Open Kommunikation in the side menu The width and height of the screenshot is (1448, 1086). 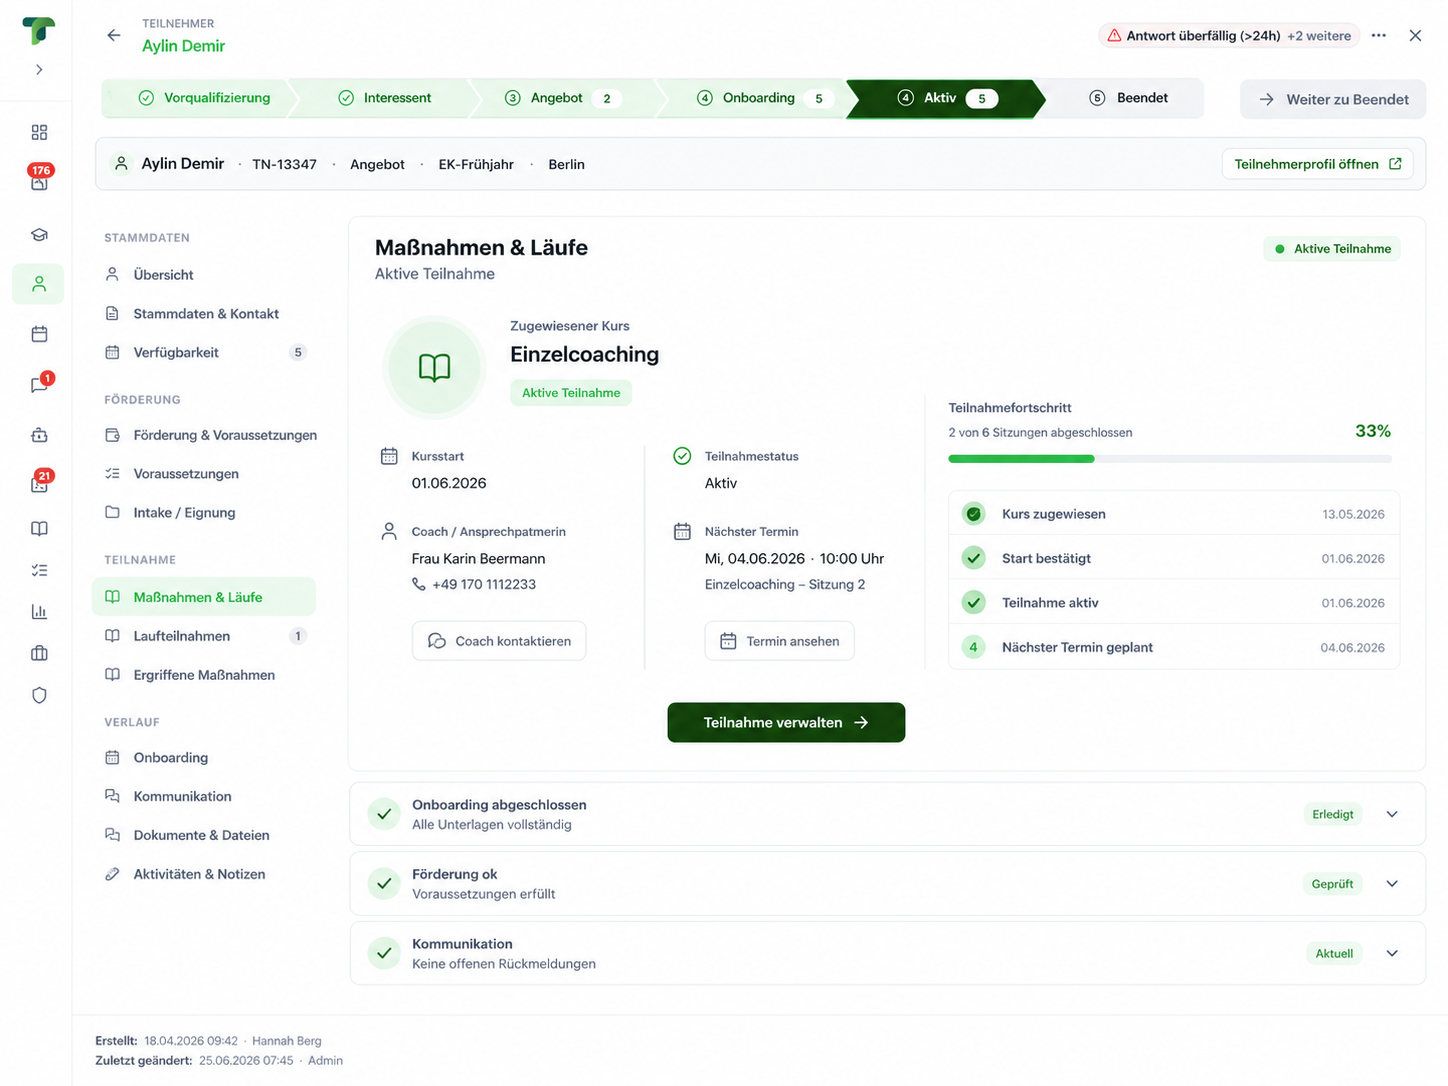[204, 797]
